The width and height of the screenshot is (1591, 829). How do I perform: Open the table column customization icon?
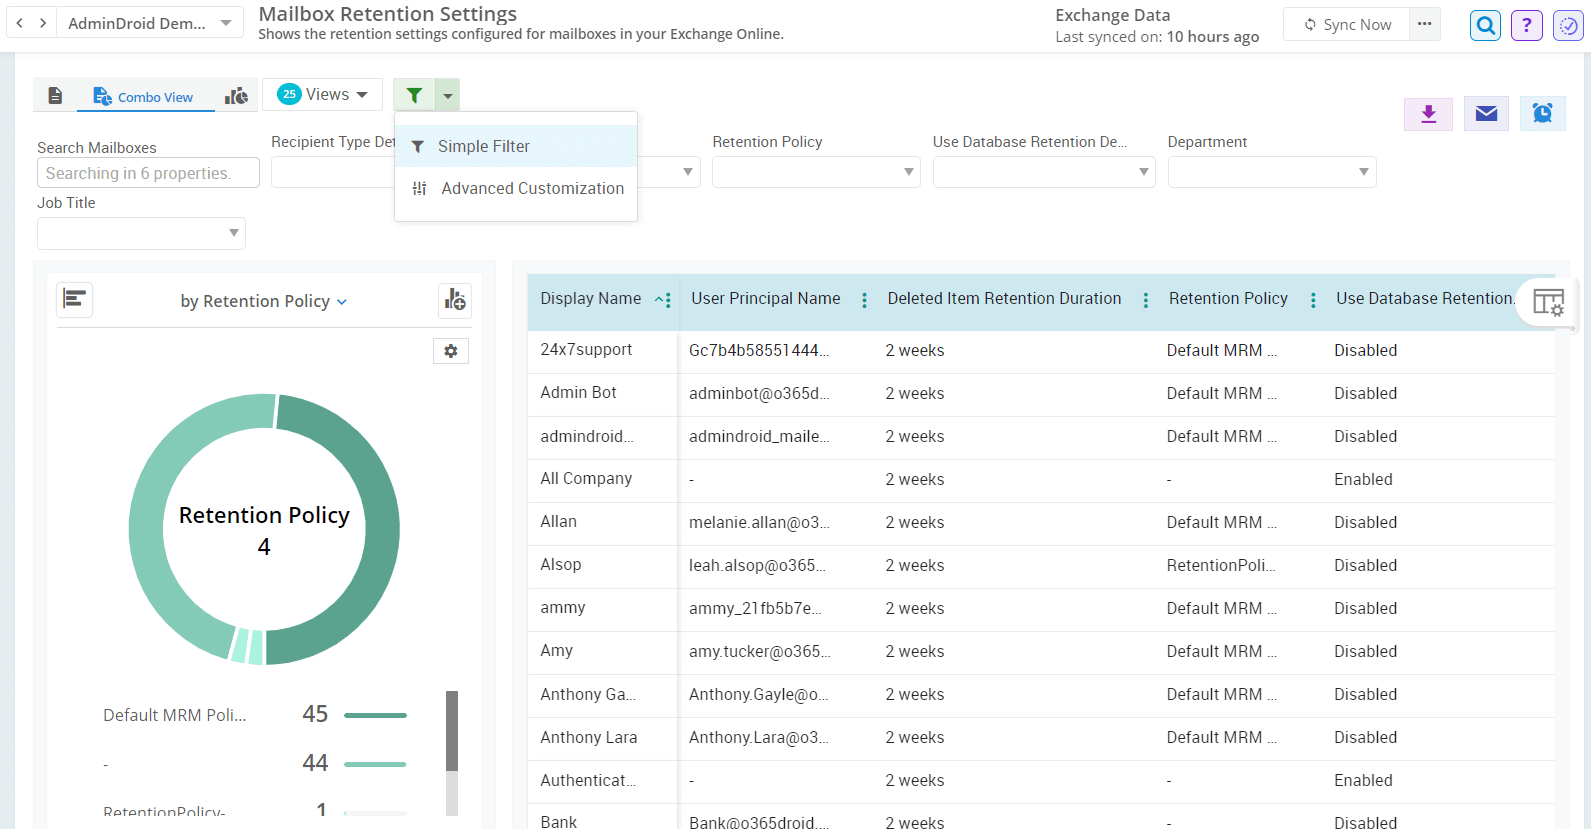coord(1547,302)
